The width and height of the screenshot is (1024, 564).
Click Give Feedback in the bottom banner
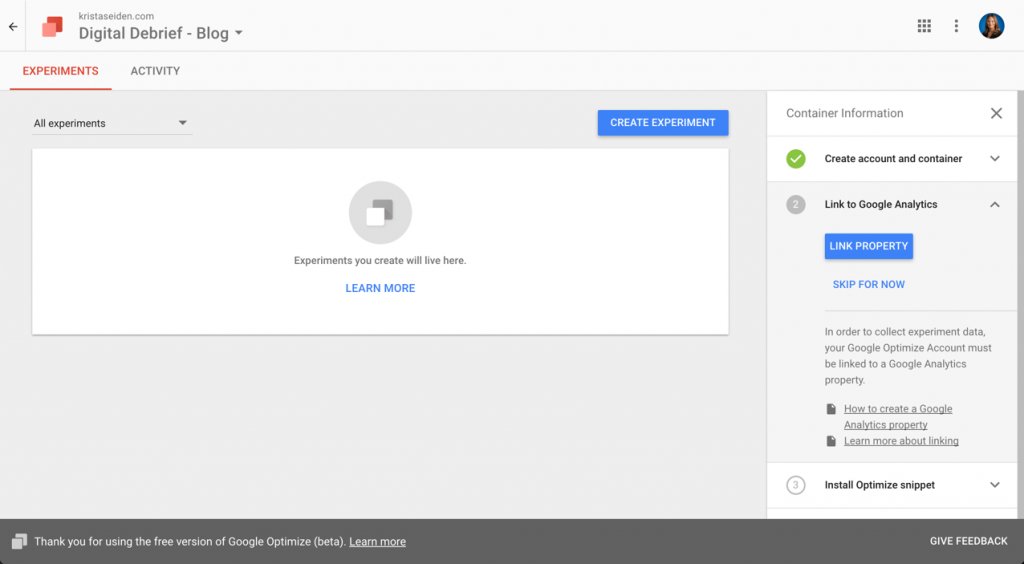(x=968, y=541)
